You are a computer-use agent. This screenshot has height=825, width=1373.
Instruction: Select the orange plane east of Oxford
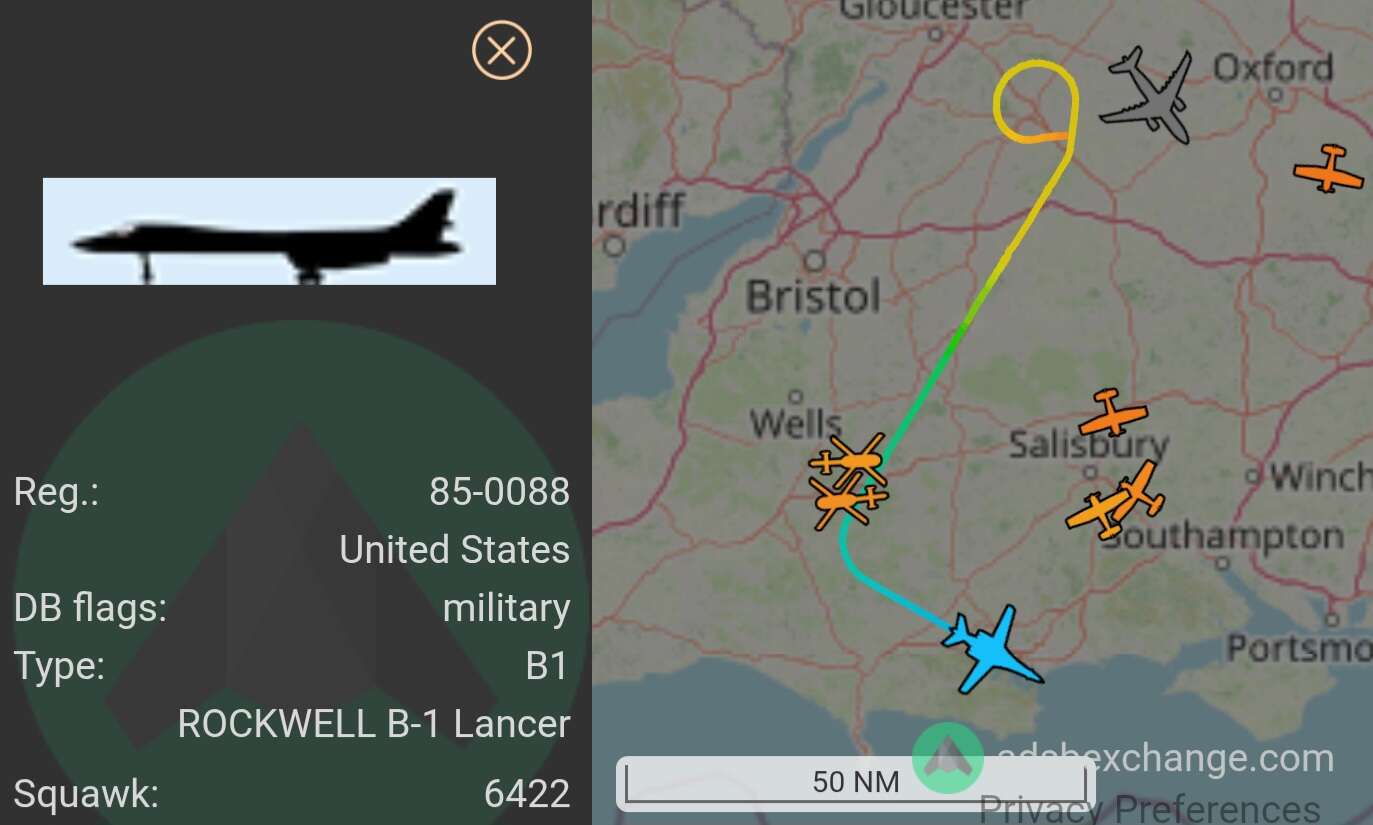coord(1329,170)
